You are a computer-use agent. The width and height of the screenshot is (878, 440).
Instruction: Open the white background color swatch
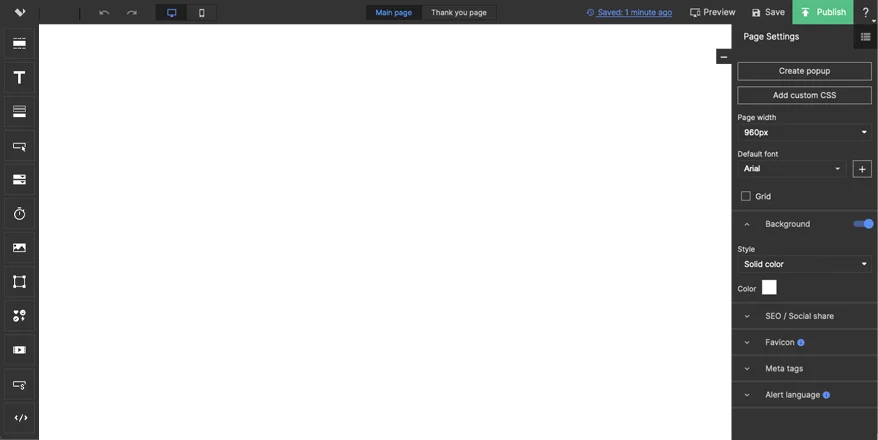769,288
